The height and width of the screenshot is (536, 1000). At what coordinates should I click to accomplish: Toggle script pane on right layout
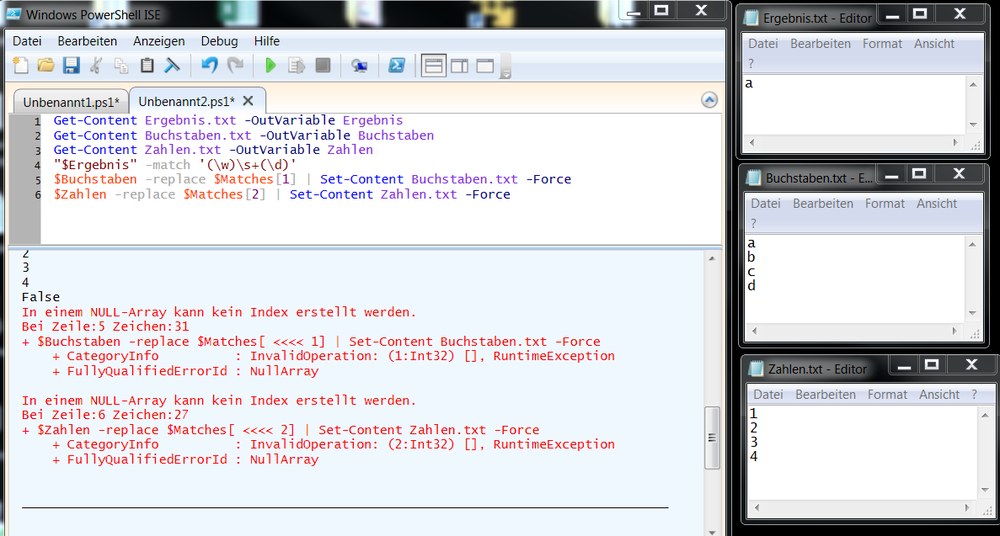[459, 66]
